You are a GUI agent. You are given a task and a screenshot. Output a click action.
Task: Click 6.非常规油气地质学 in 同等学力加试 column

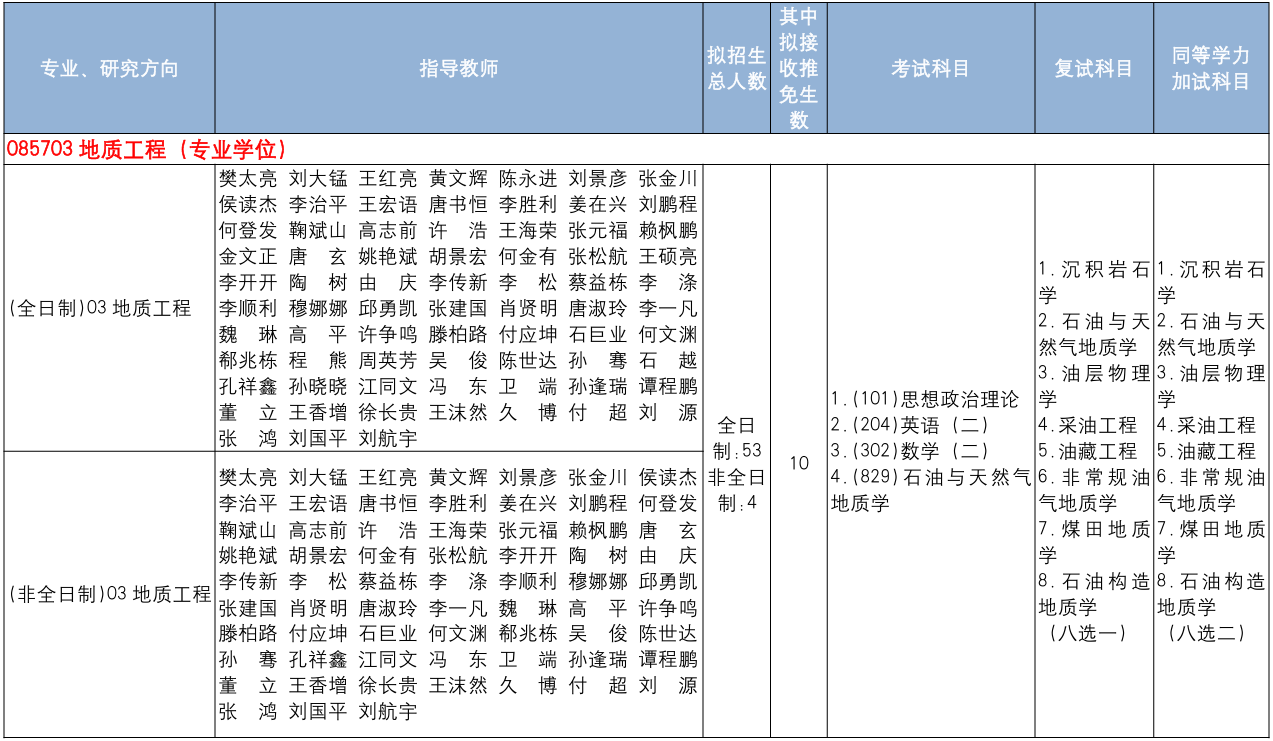(1211, 490)
